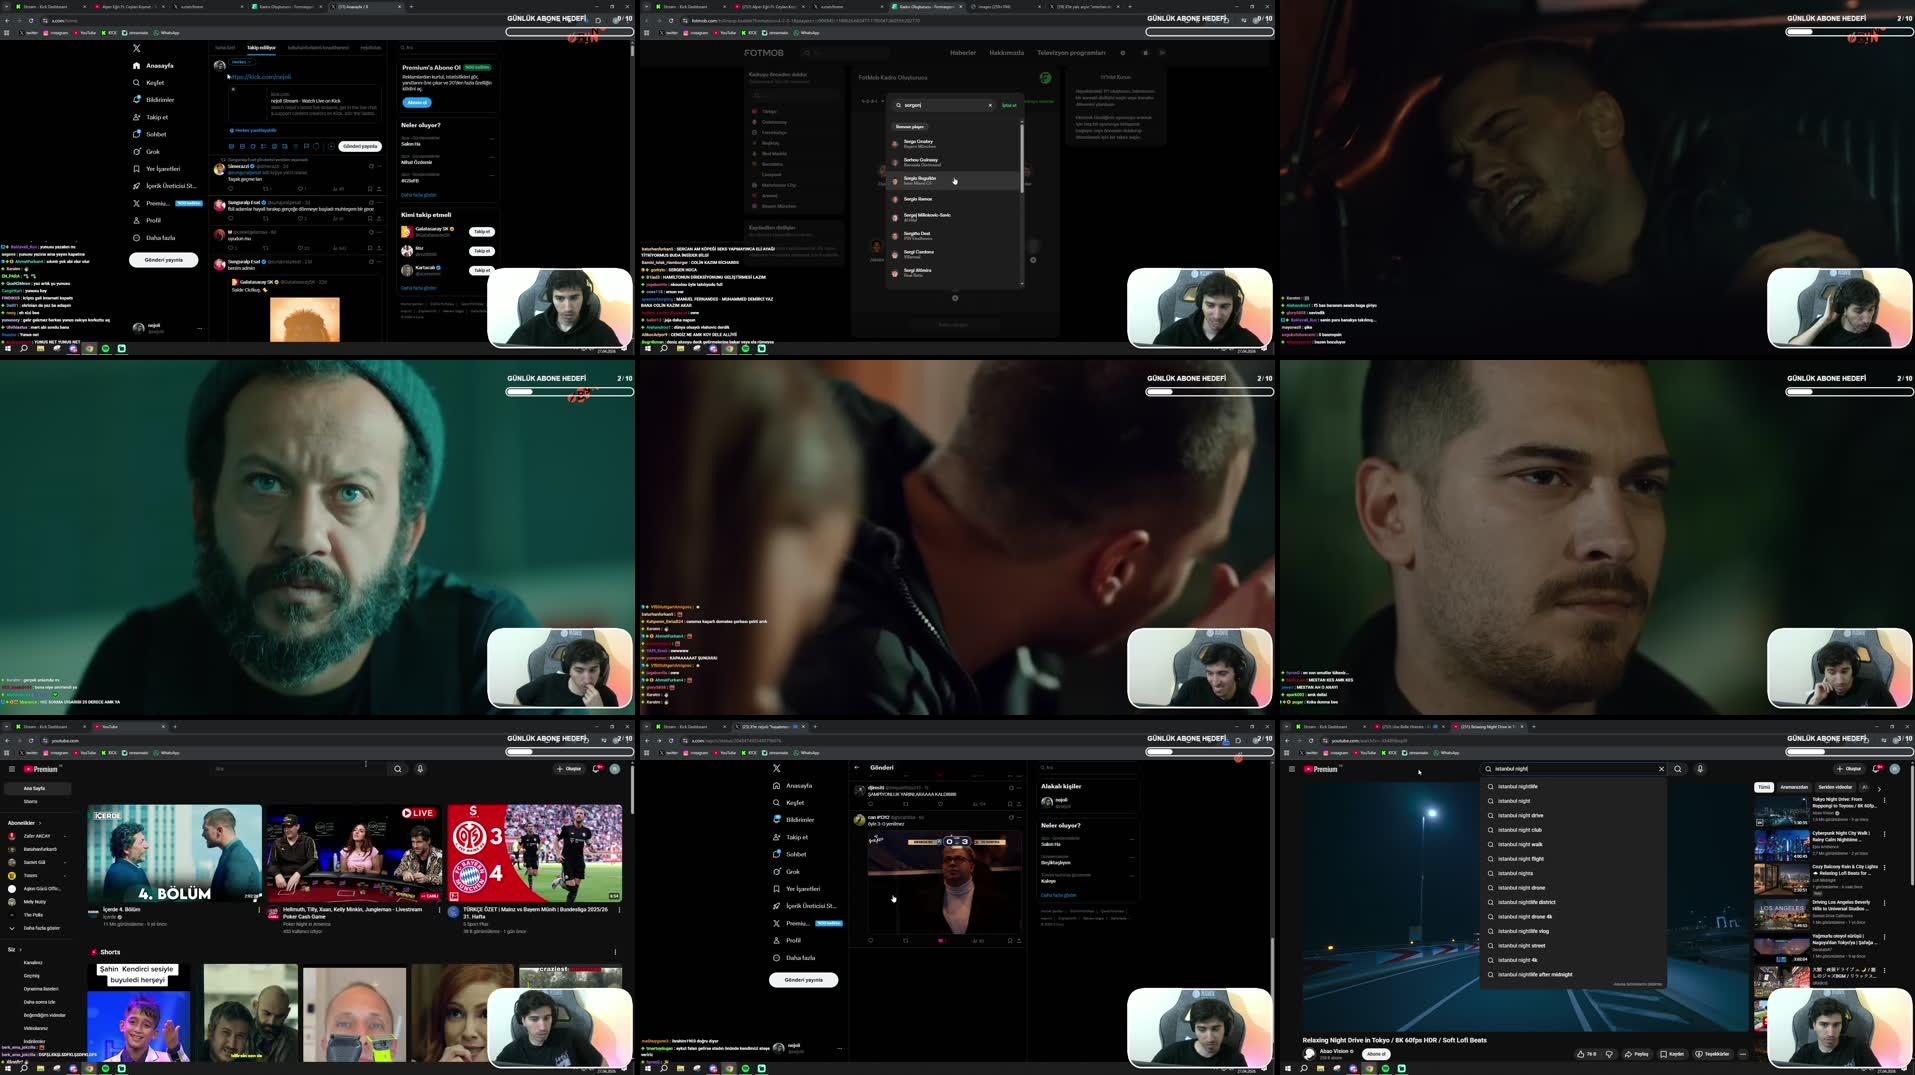Image resolution: width=1915 pixels, height=1075 pixels.
Task: Expand the Abonelikler section in the YouTube home sidebar
Action: point(24,823)
